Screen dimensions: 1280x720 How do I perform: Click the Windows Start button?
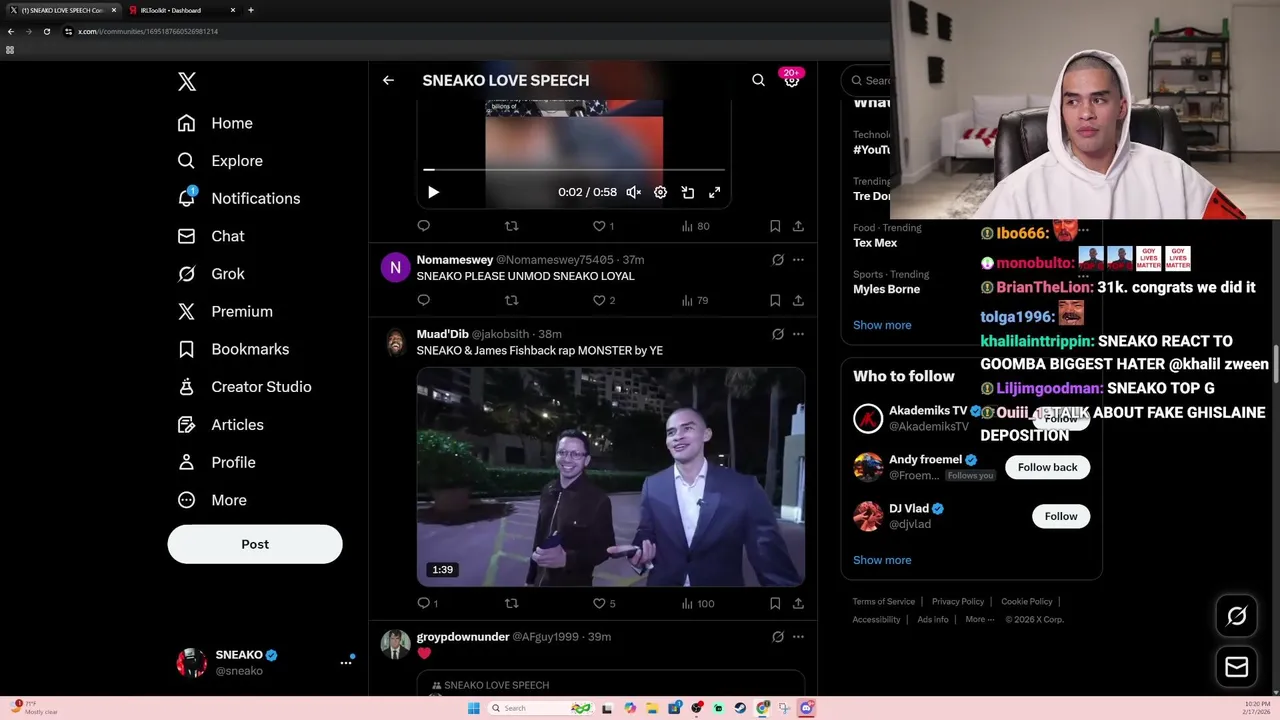click(473, 708)
